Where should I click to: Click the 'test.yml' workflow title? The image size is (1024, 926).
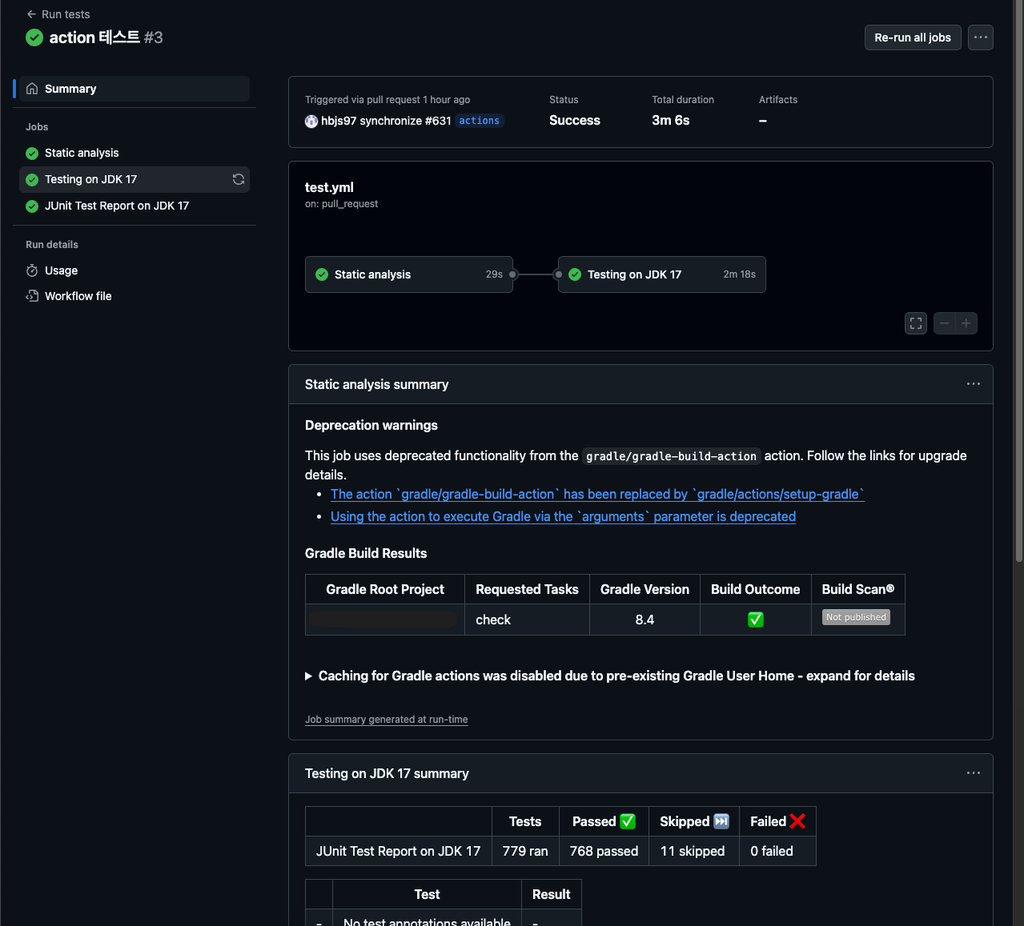(x=329, y=187)
